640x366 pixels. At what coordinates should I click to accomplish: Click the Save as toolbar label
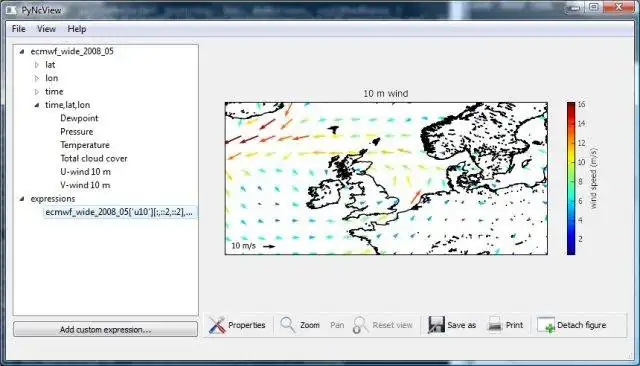[462, 325]
